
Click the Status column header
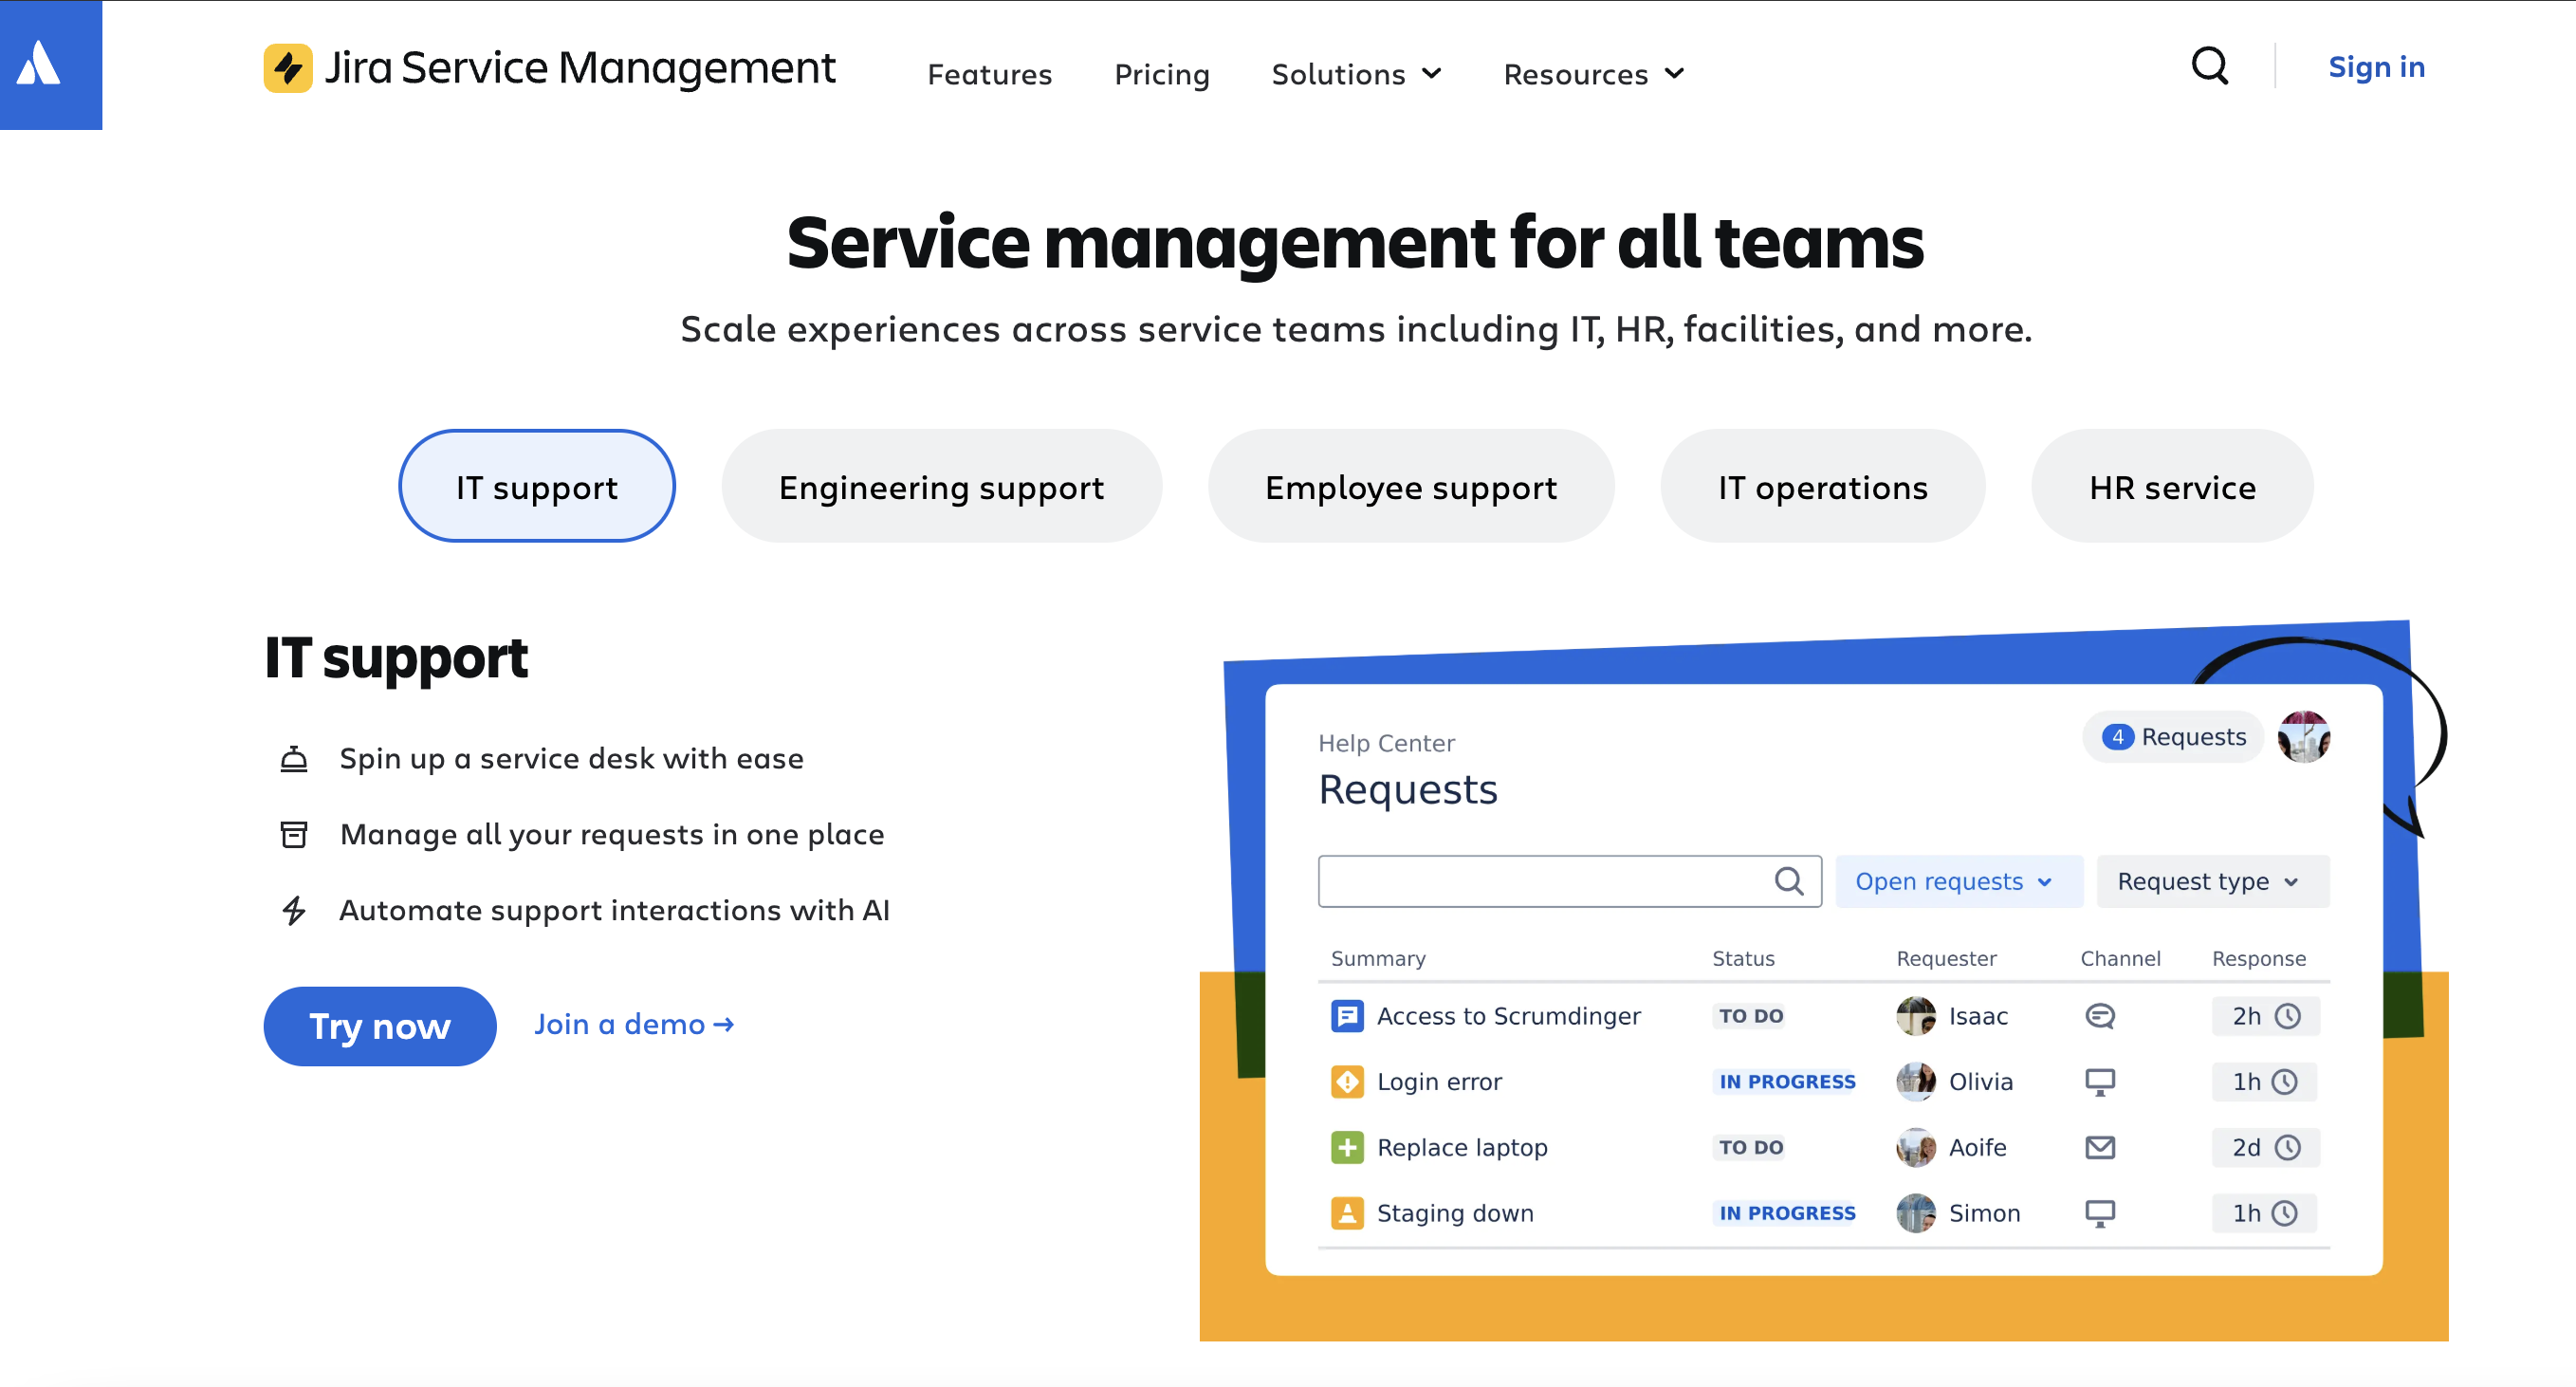click(x=1743, y=959)
